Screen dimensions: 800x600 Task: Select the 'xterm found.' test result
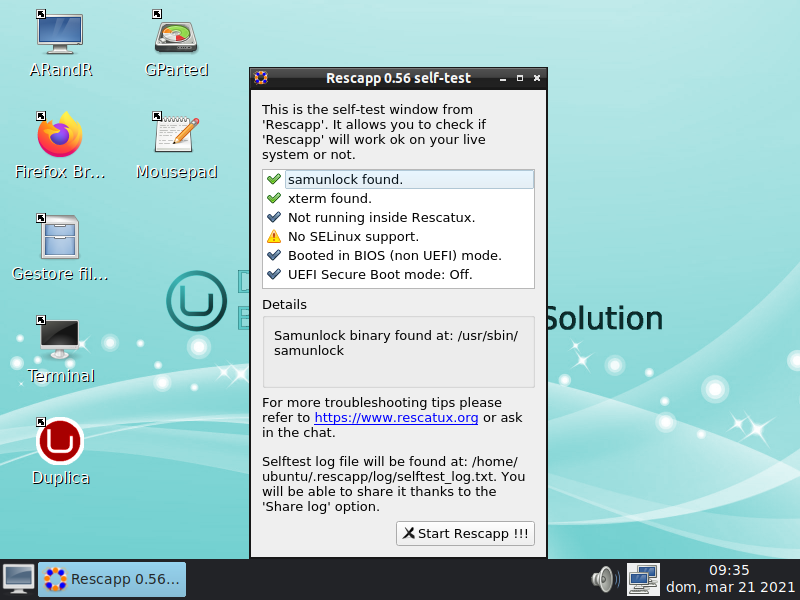click(x=329, y=199)
